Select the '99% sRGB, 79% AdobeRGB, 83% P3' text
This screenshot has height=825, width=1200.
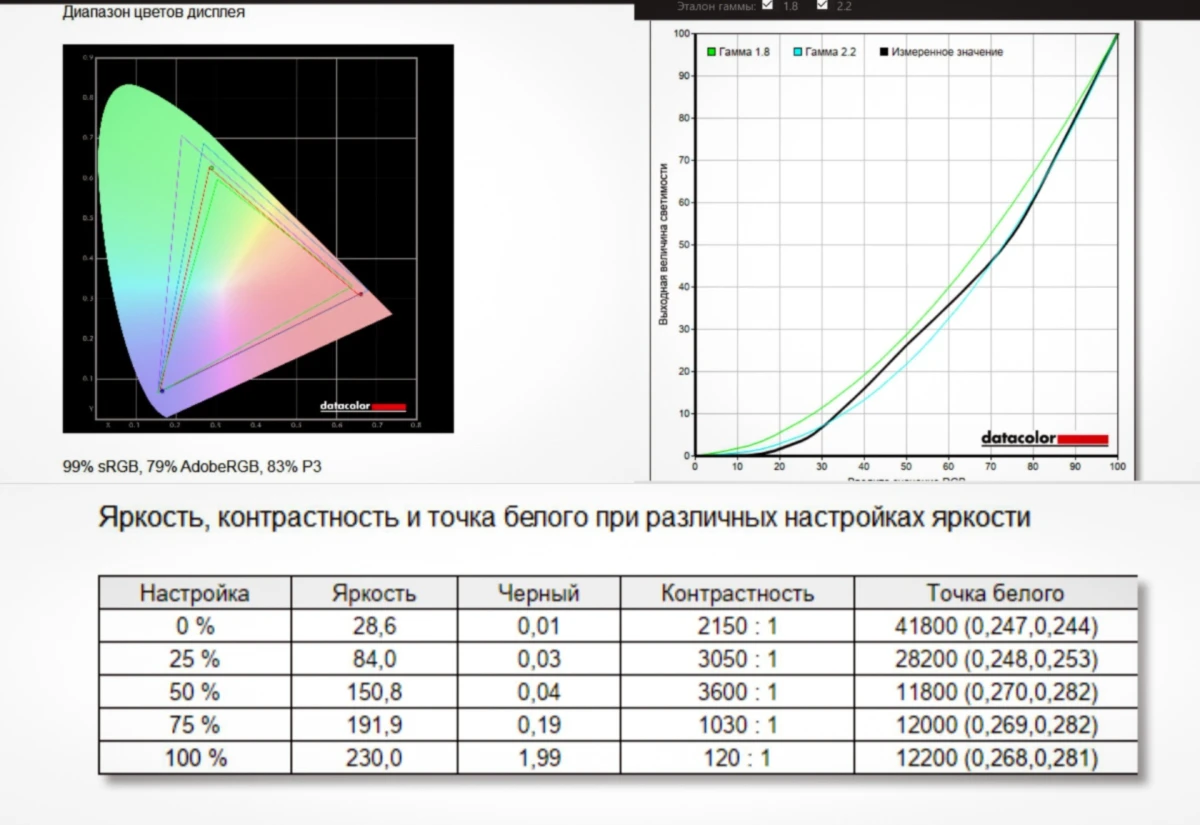192,466
